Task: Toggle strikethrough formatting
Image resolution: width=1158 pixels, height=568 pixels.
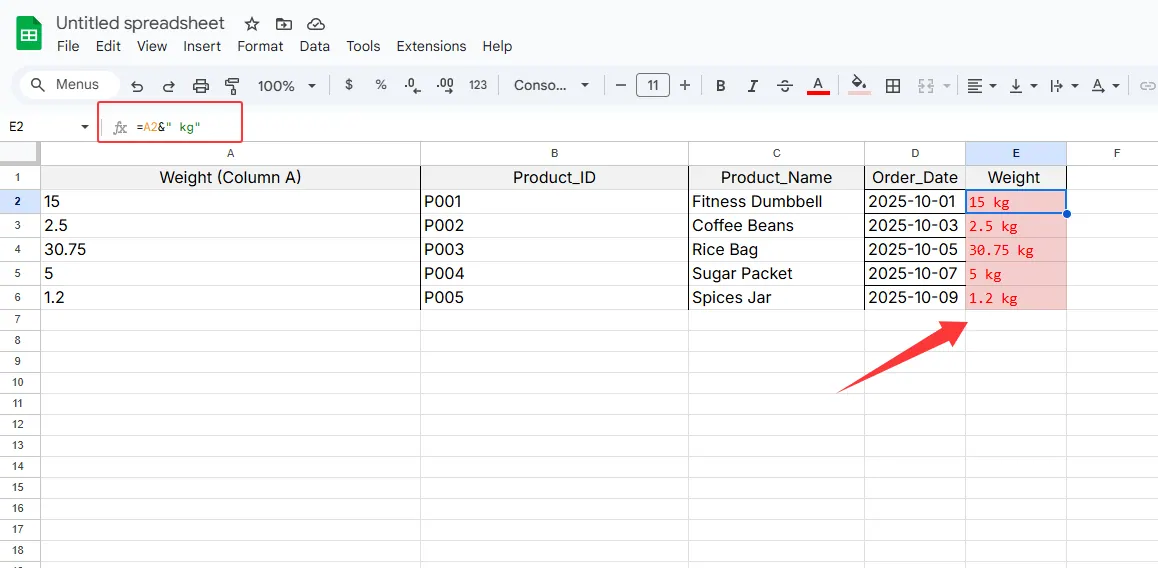Action: point(785,86)
